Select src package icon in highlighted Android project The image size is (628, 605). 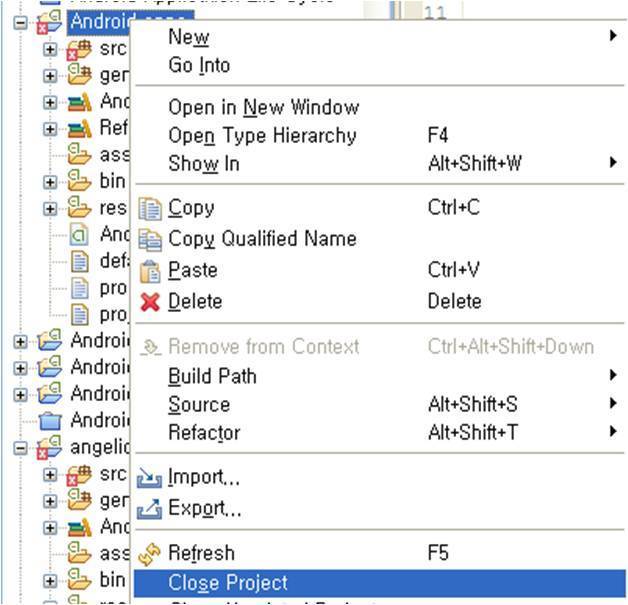click(79, 50)
